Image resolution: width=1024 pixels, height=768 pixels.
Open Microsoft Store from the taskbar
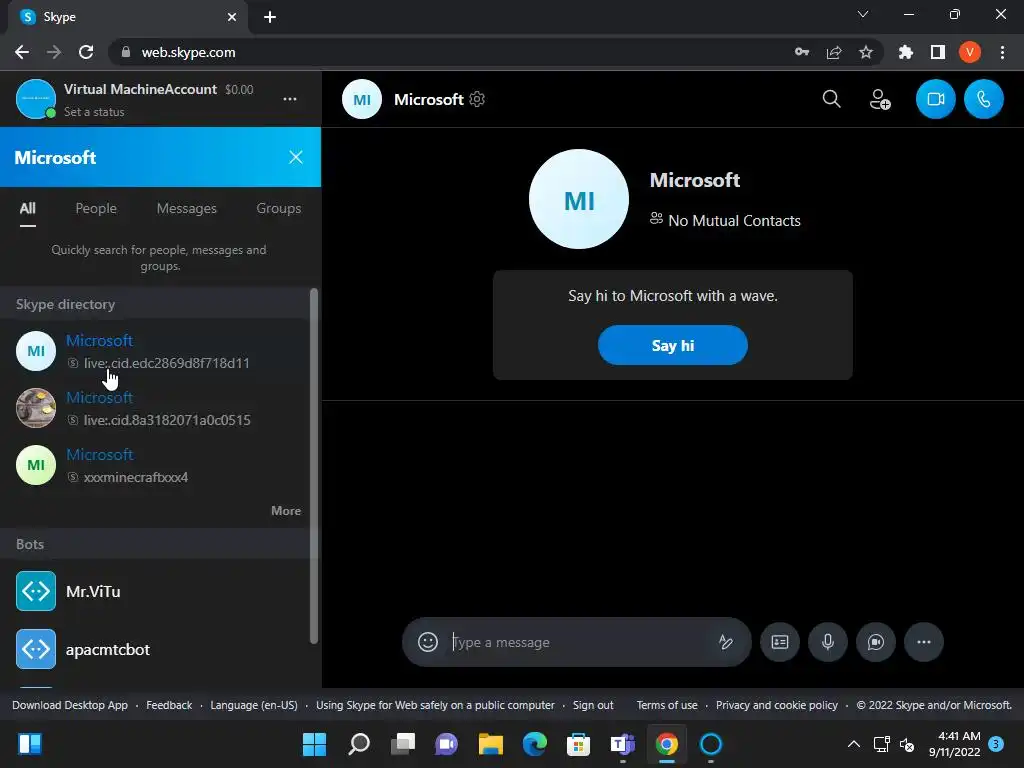578,744
